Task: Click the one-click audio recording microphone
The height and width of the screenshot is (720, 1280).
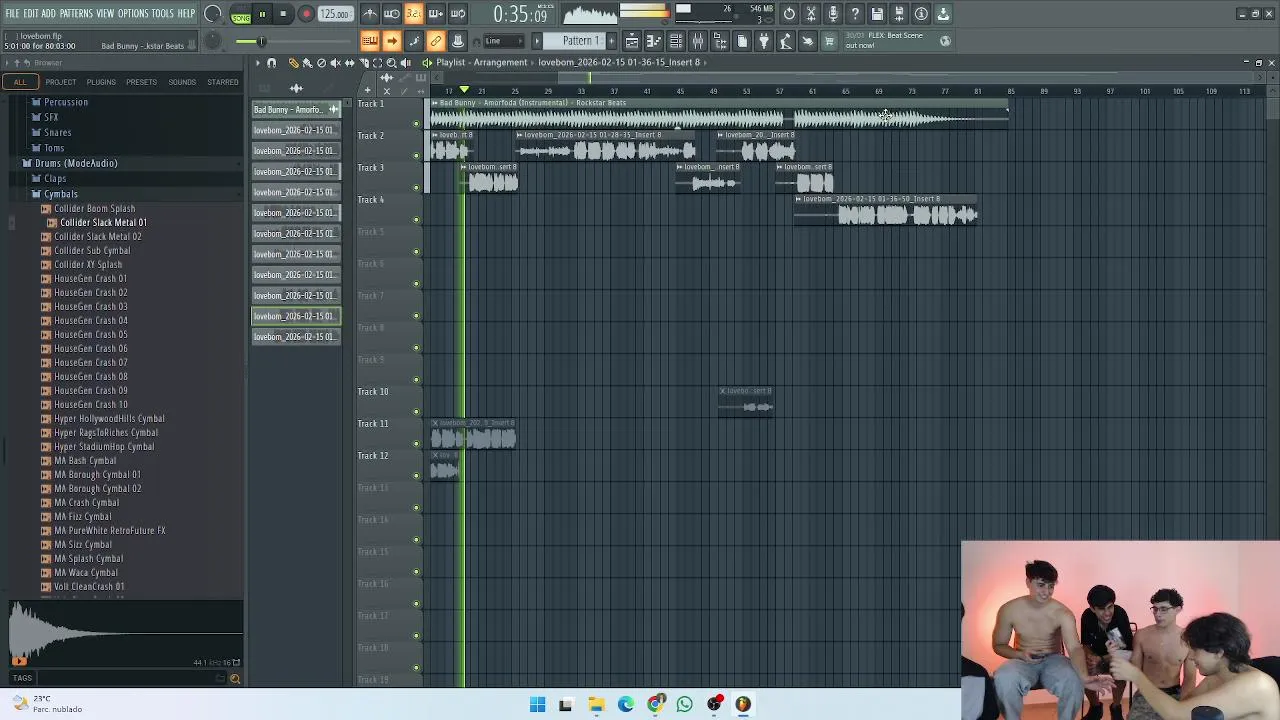Action: [x=834, y=14]
